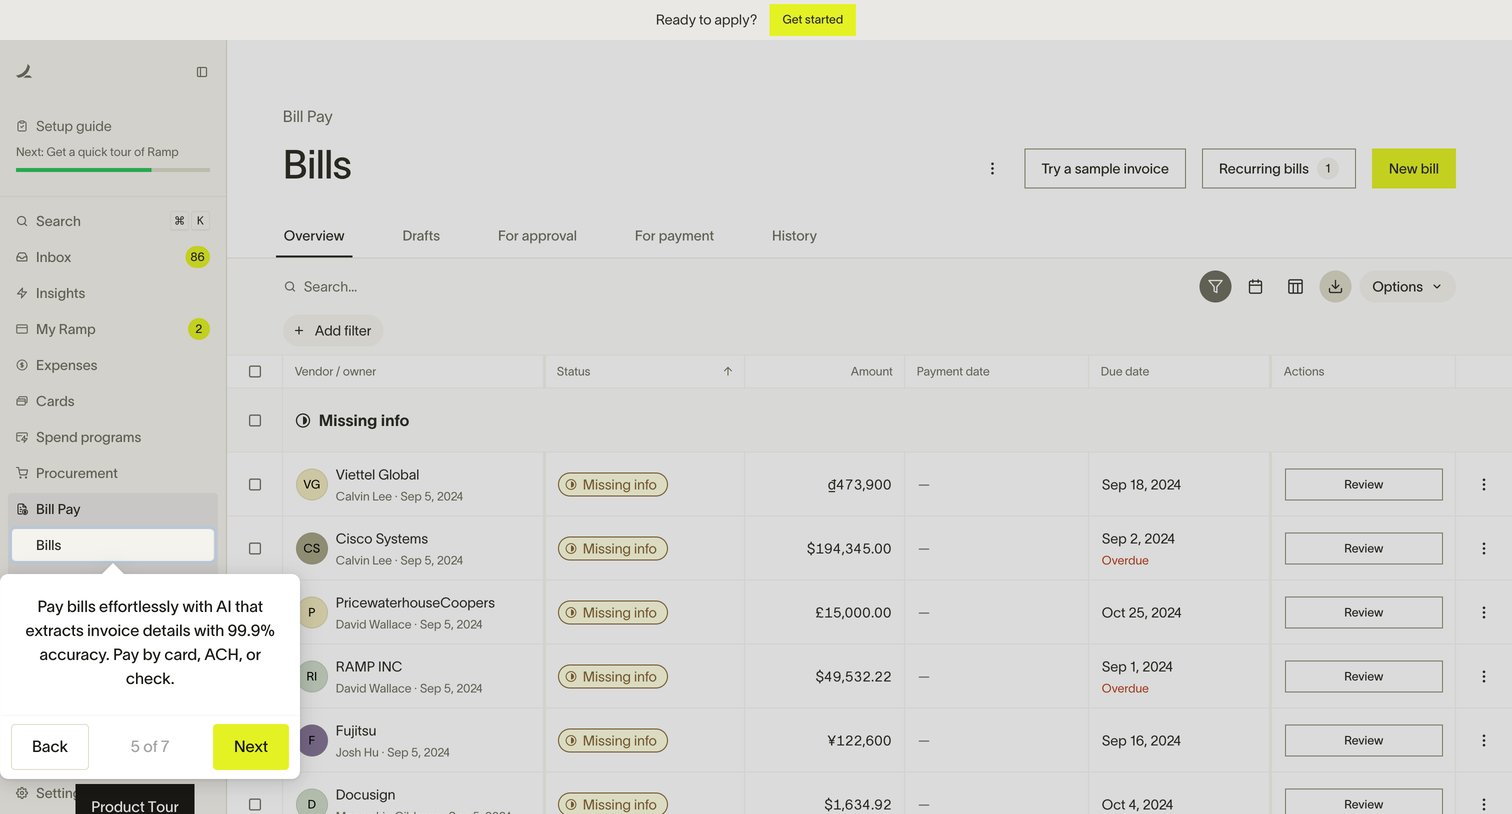Select the Docusign row checkbox
This screenshot has height=814, width=1512.
[x=255, y=805]
